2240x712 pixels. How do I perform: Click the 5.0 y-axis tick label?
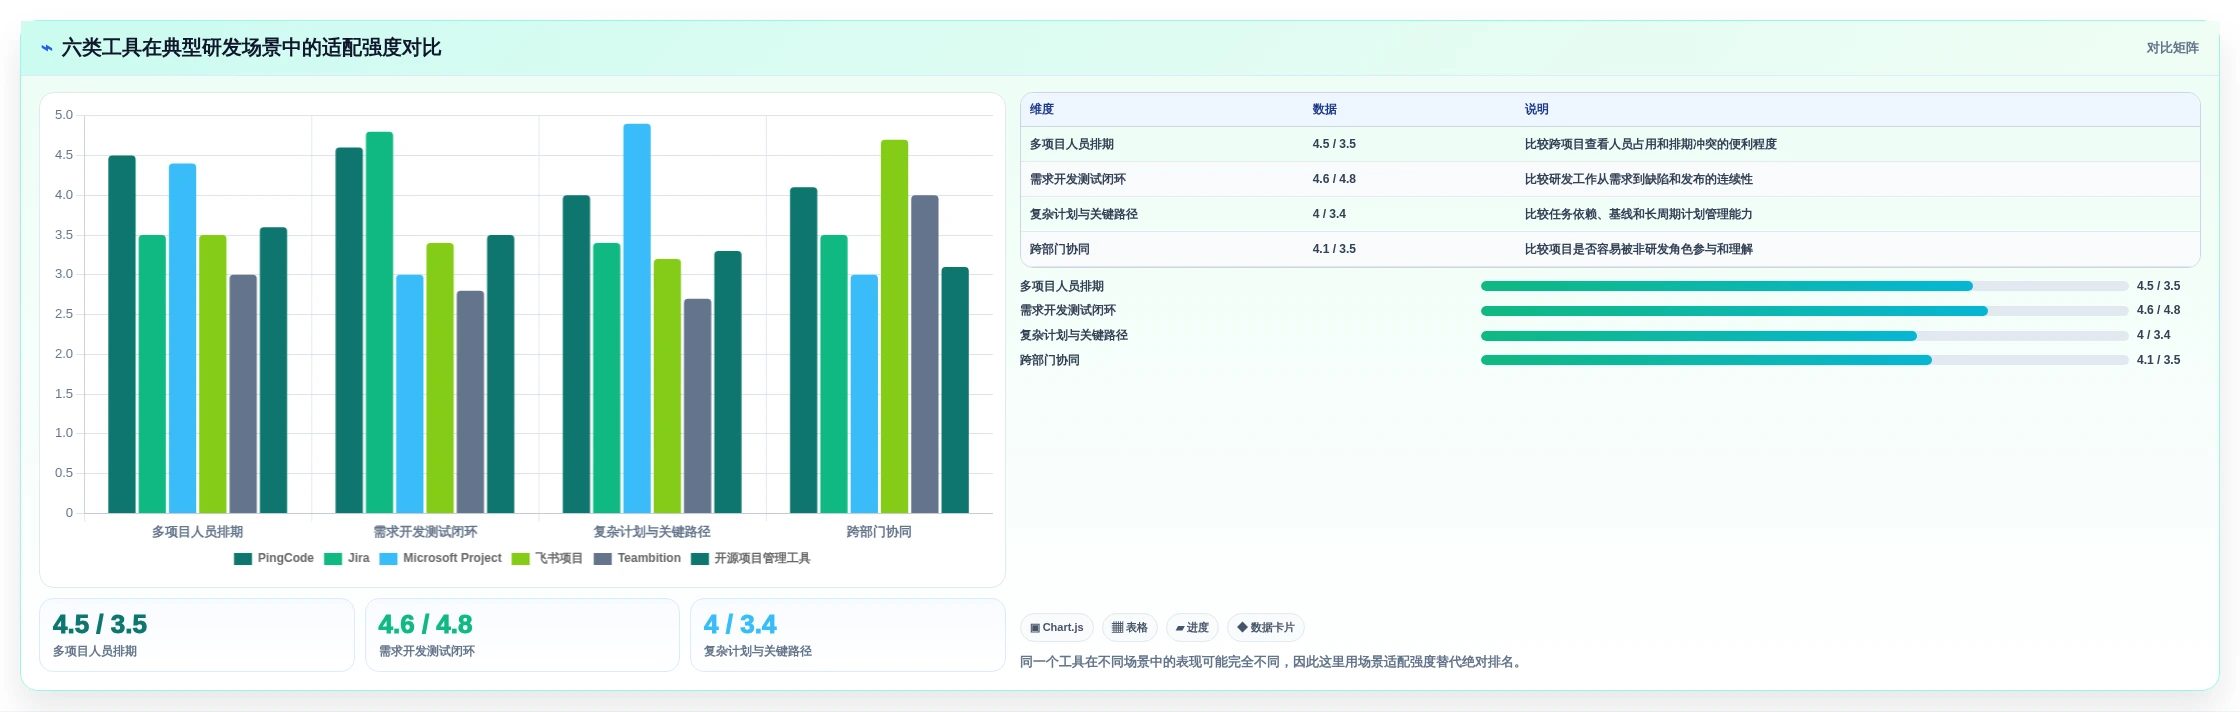tap(64, 116)
